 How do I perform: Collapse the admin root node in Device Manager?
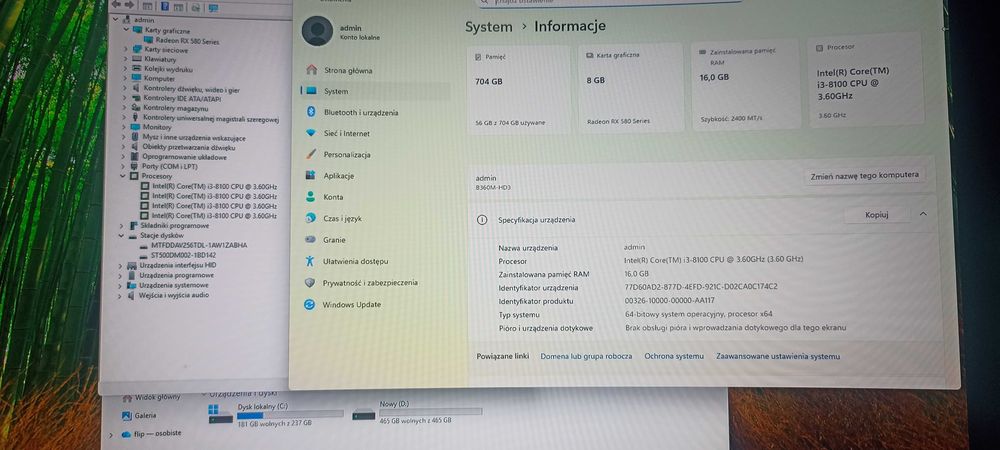click(115, 20)
